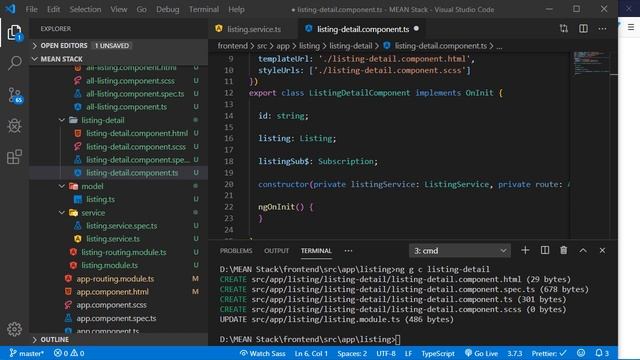
Task: Open the Explorer view in activity bar
Action: point(14,33)
